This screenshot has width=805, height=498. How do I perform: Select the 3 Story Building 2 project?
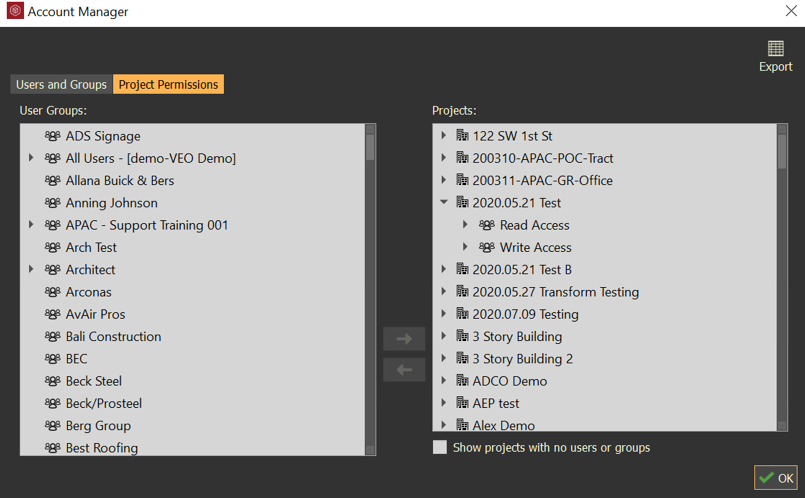522,359
